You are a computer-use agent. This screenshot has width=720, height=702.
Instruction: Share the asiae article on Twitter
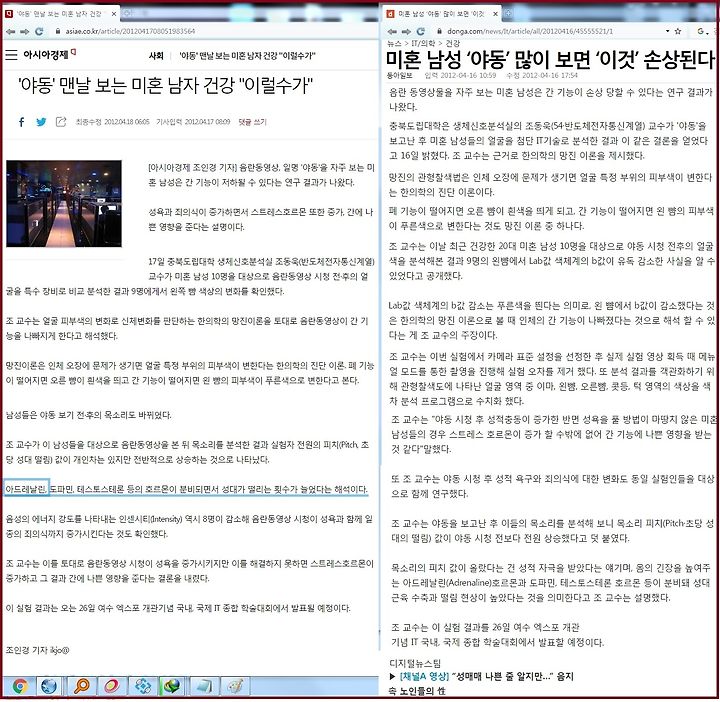coord(41,122)
